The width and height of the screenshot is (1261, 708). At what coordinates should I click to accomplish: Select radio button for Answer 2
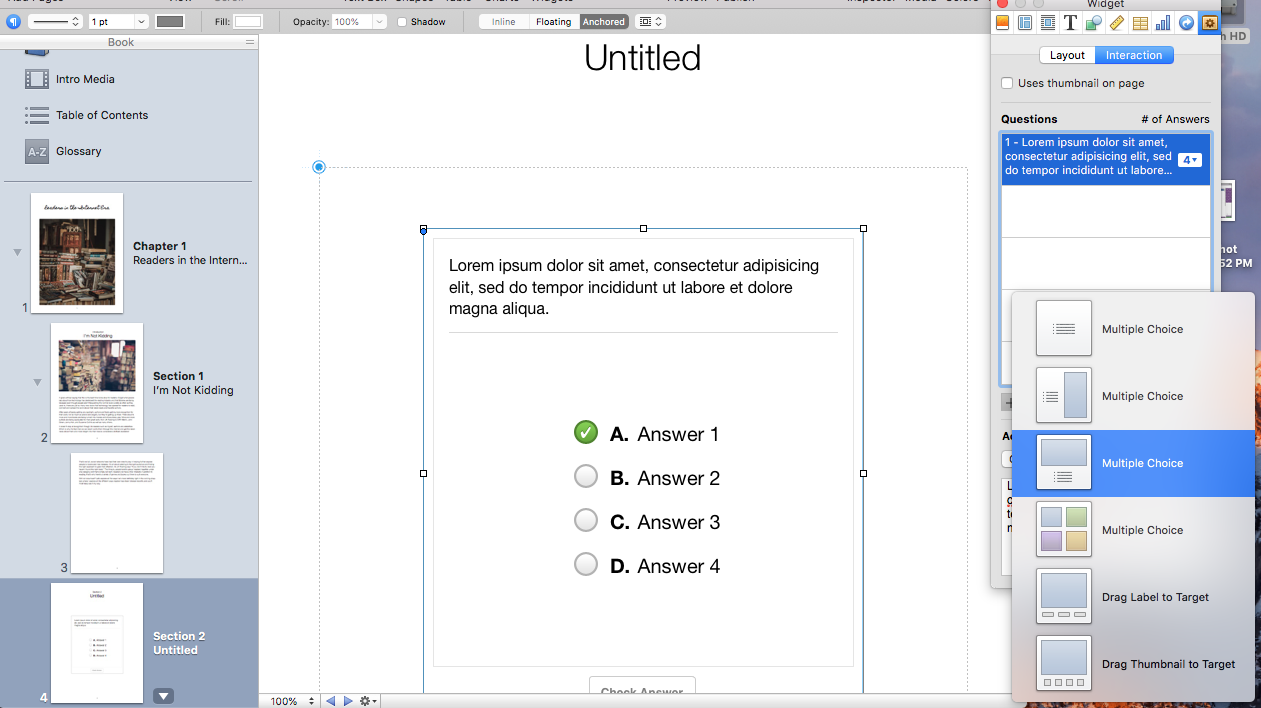[x=586, y=477]
